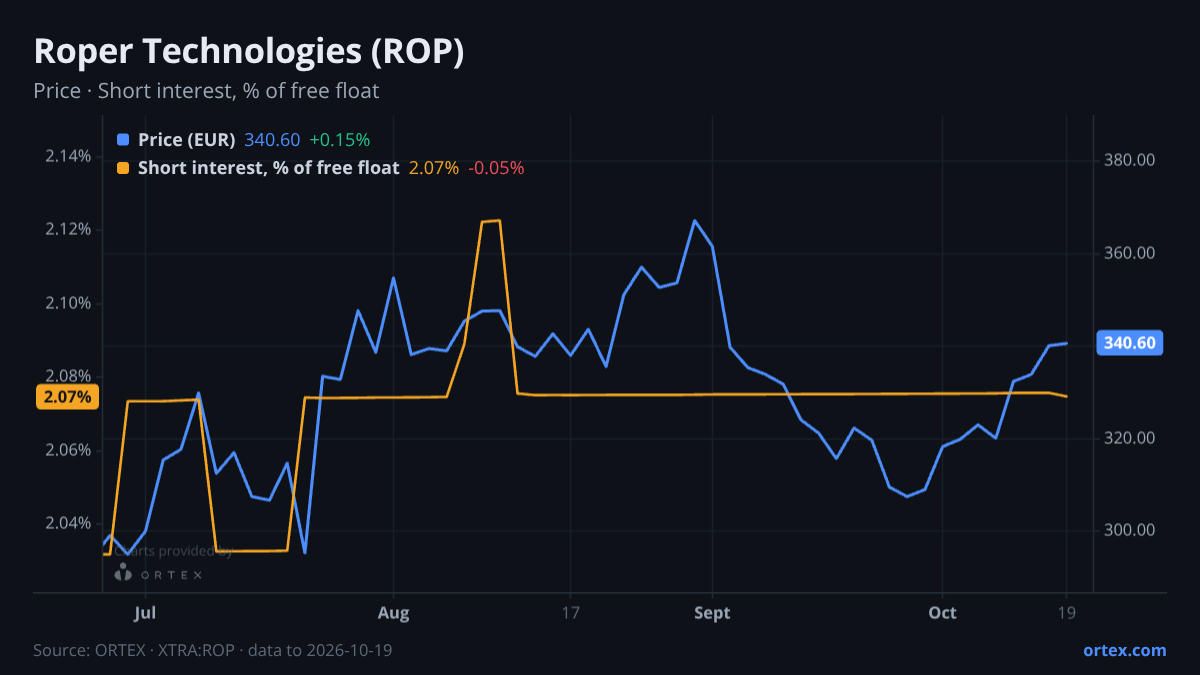Click the 17 date axis label
This screenshot has height=675, width=1200.
(571, 613)
